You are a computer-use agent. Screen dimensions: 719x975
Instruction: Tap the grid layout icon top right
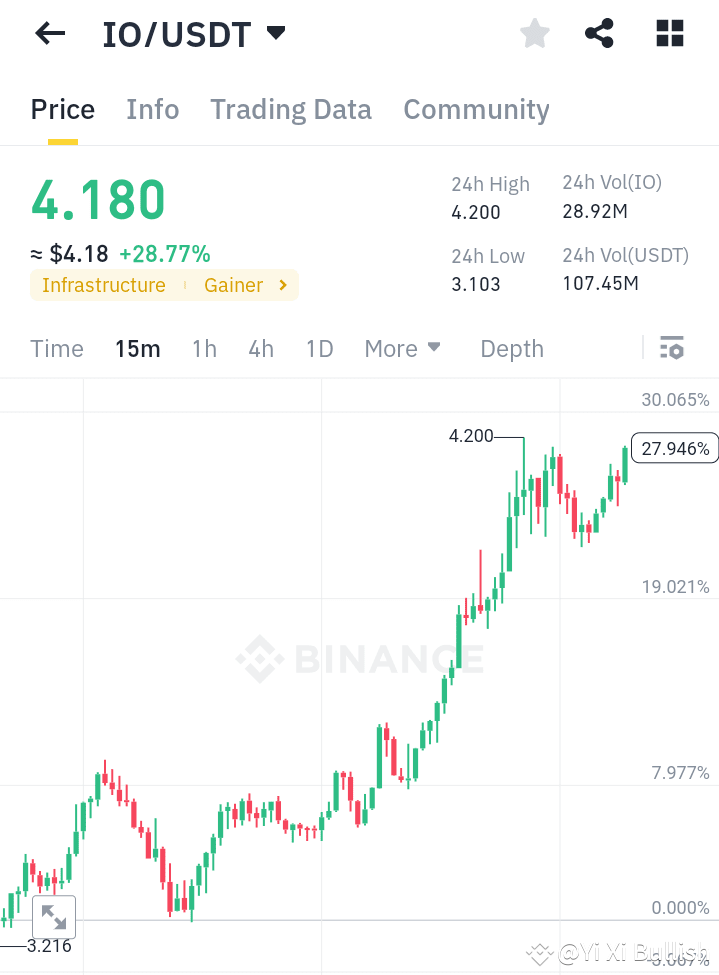coord(668,33)
